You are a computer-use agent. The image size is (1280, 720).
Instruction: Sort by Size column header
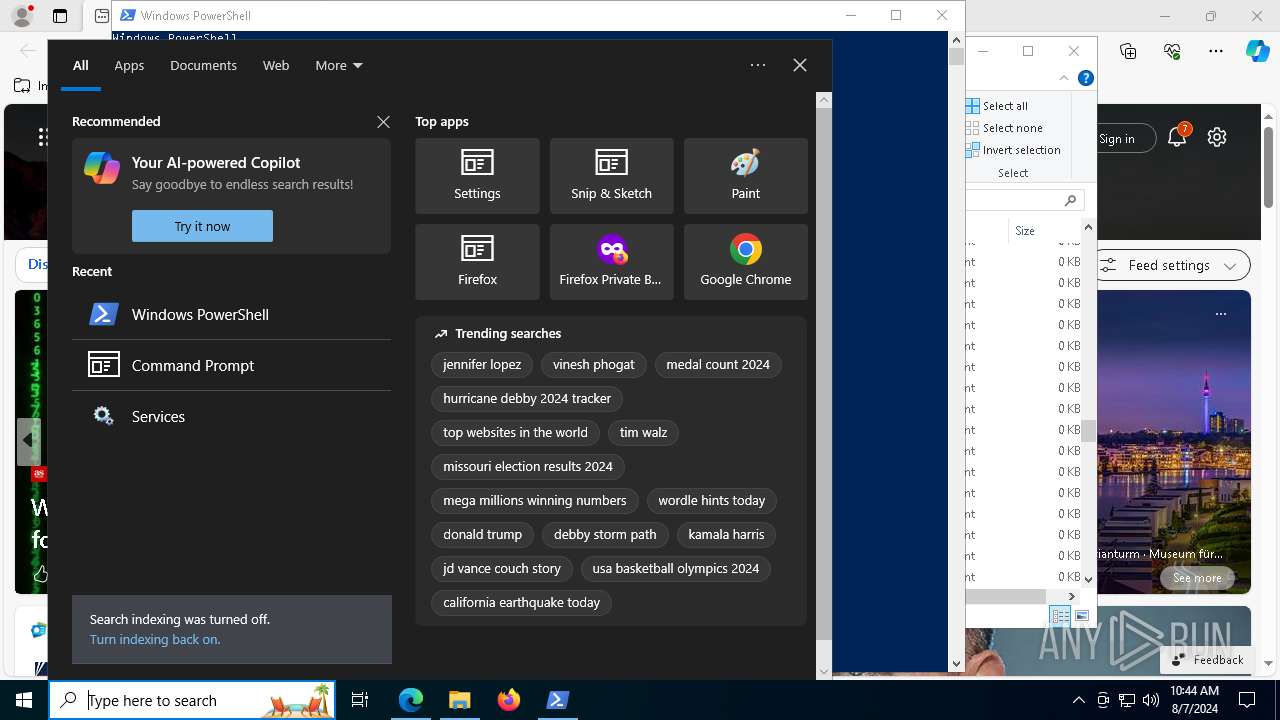click(x=1025, y=231)
